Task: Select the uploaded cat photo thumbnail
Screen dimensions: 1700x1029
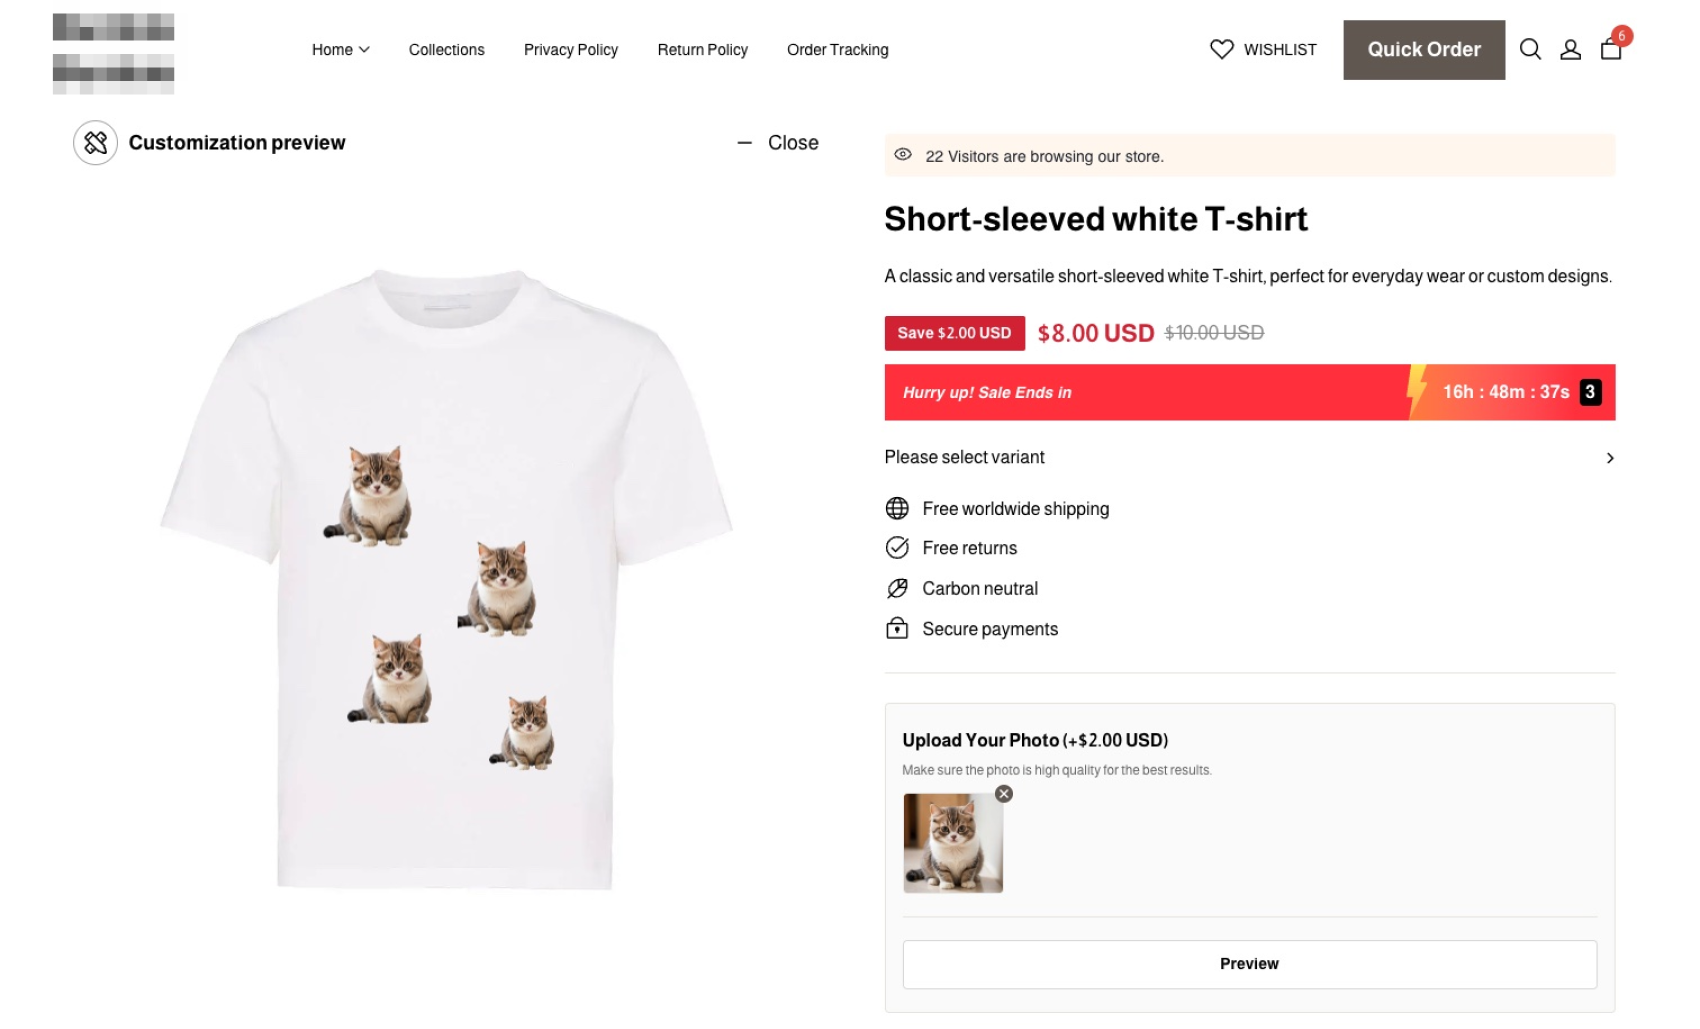Action: click(x=952, y=843)
